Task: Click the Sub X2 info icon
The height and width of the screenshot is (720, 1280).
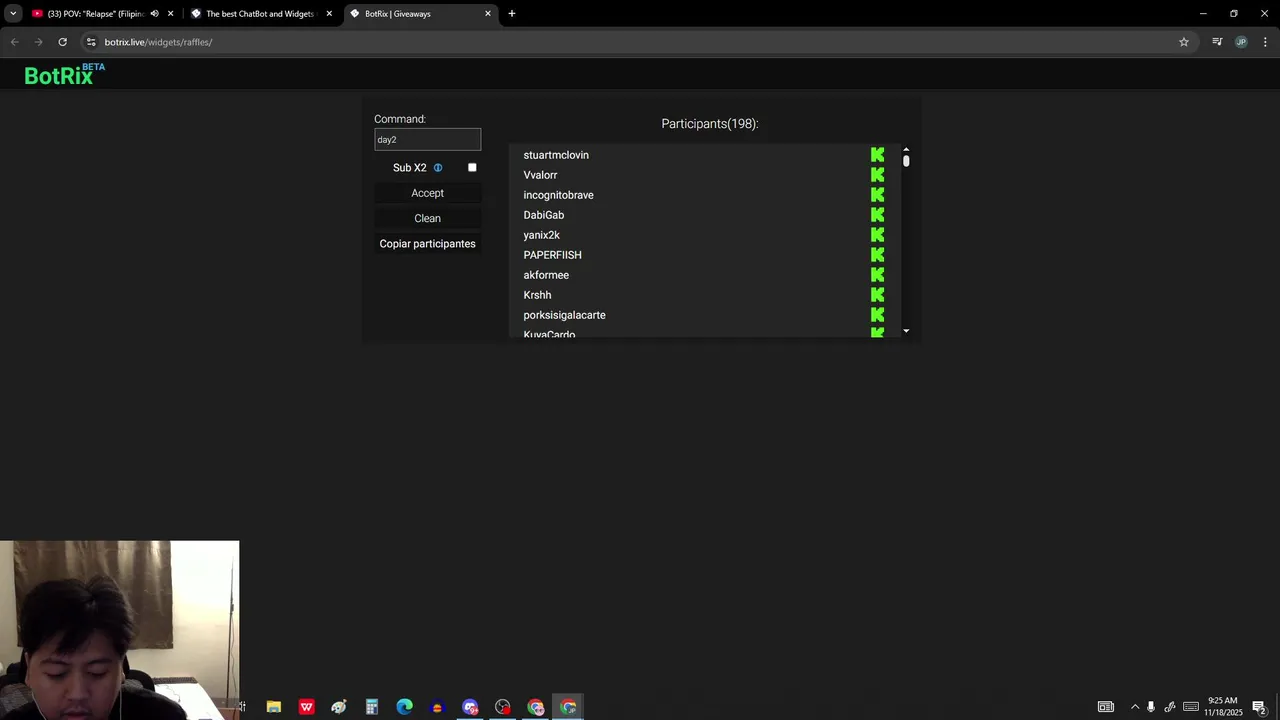Action: 438,168
